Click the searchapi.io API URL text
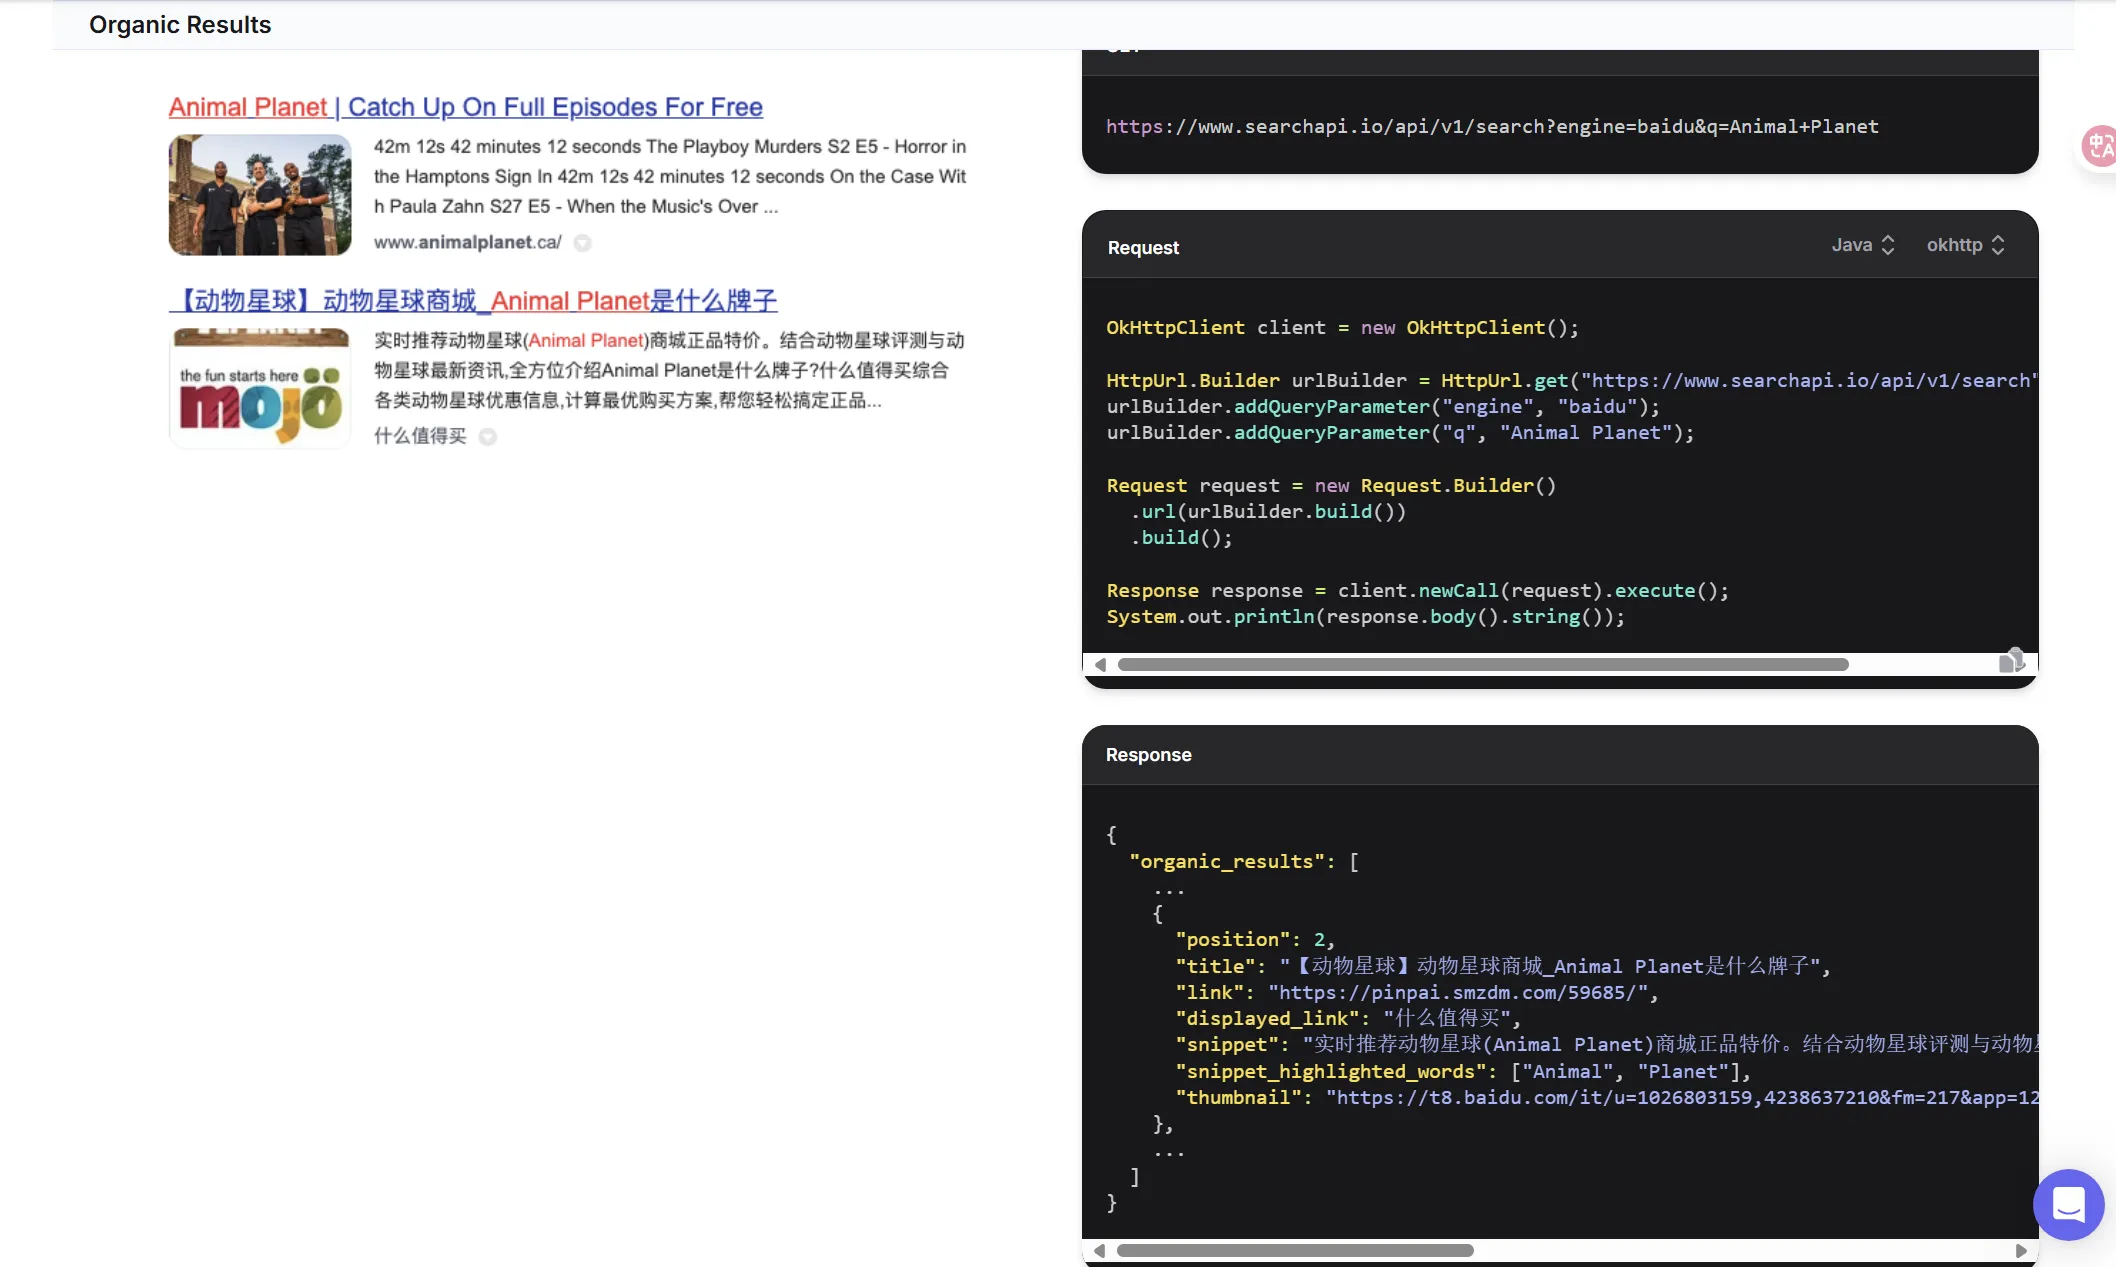The width and height of the screenshot is (2116, 1267). (x=1491, y=127)
